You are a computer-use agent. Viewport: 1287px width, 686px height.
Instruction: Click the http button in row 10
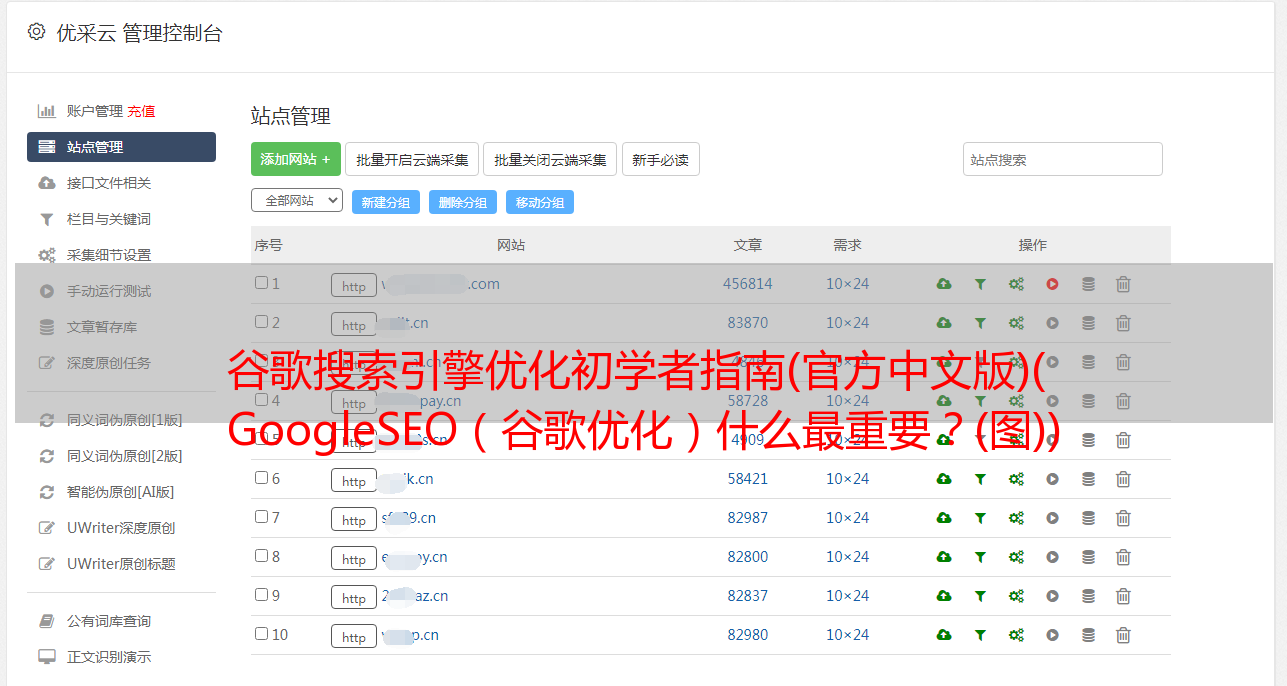click(x=354, y=636)
